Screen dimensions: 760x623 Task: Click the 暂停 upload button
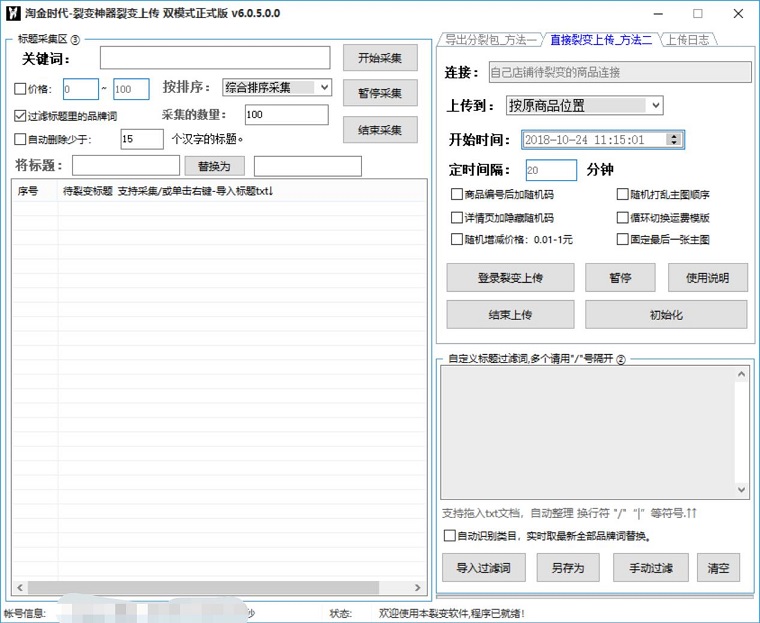(620, 277)
